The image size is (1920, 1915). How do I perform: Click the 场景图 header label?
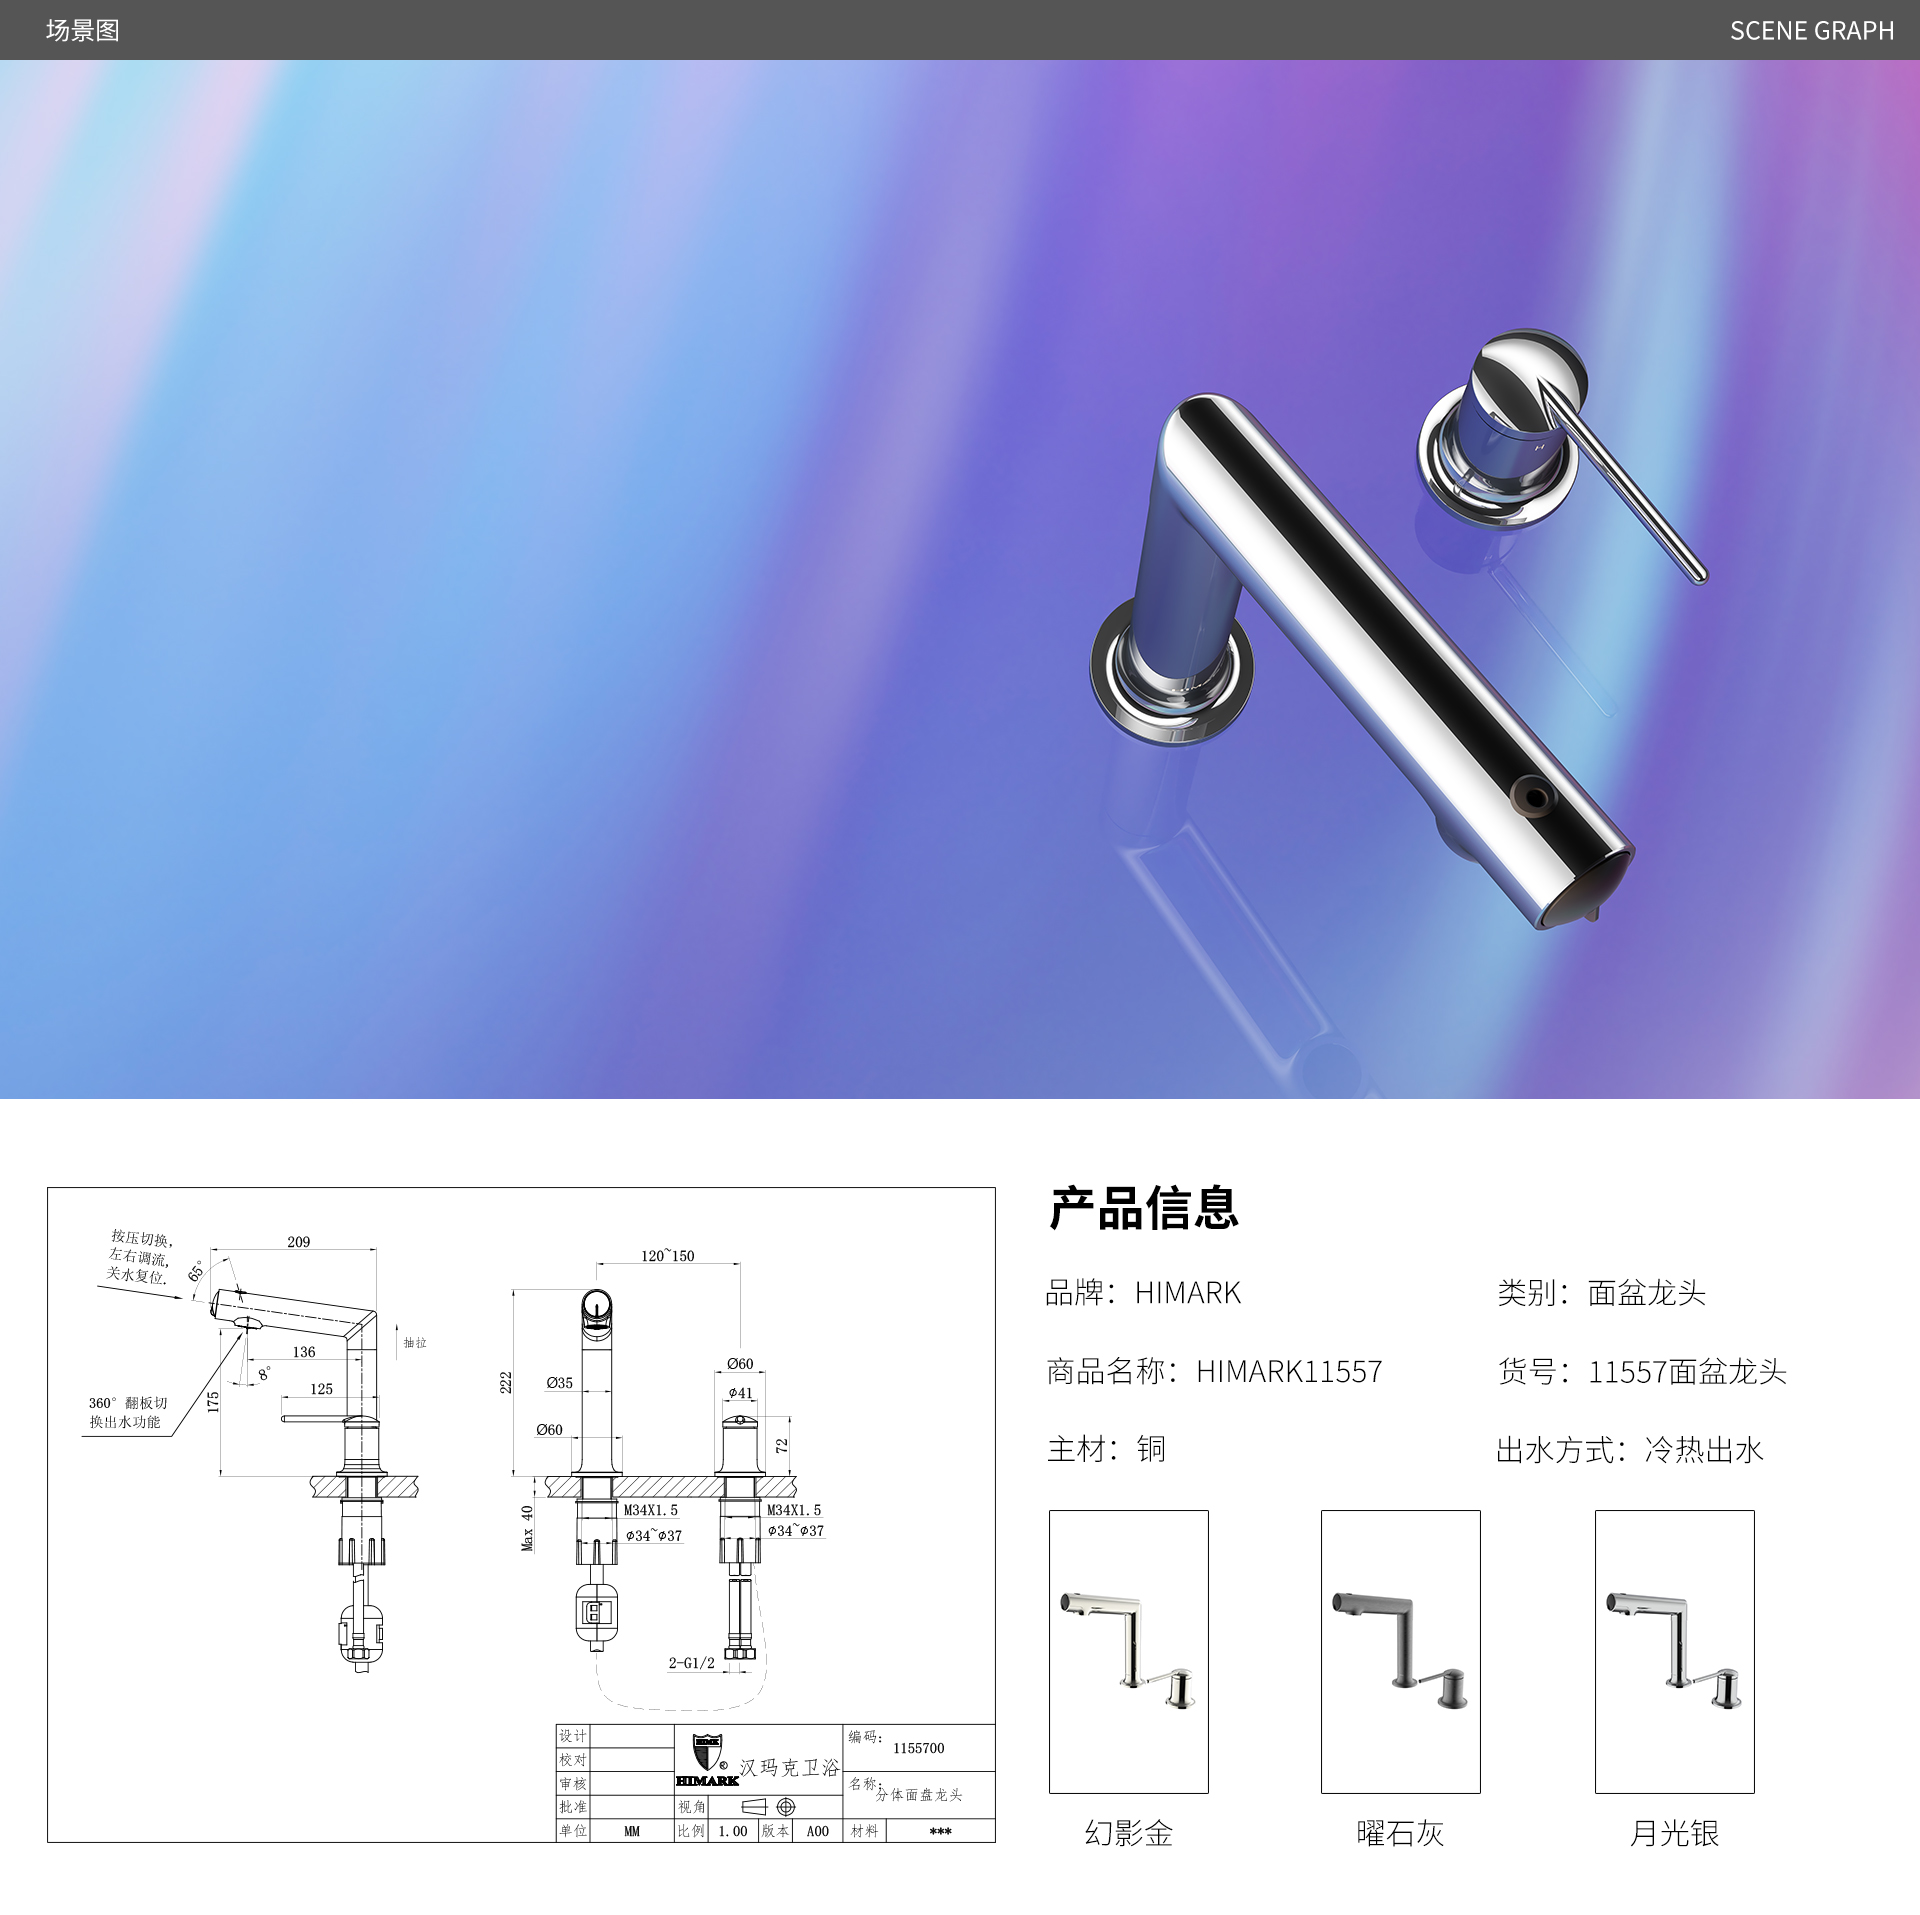pyautogui.click(x=82, y=30)
